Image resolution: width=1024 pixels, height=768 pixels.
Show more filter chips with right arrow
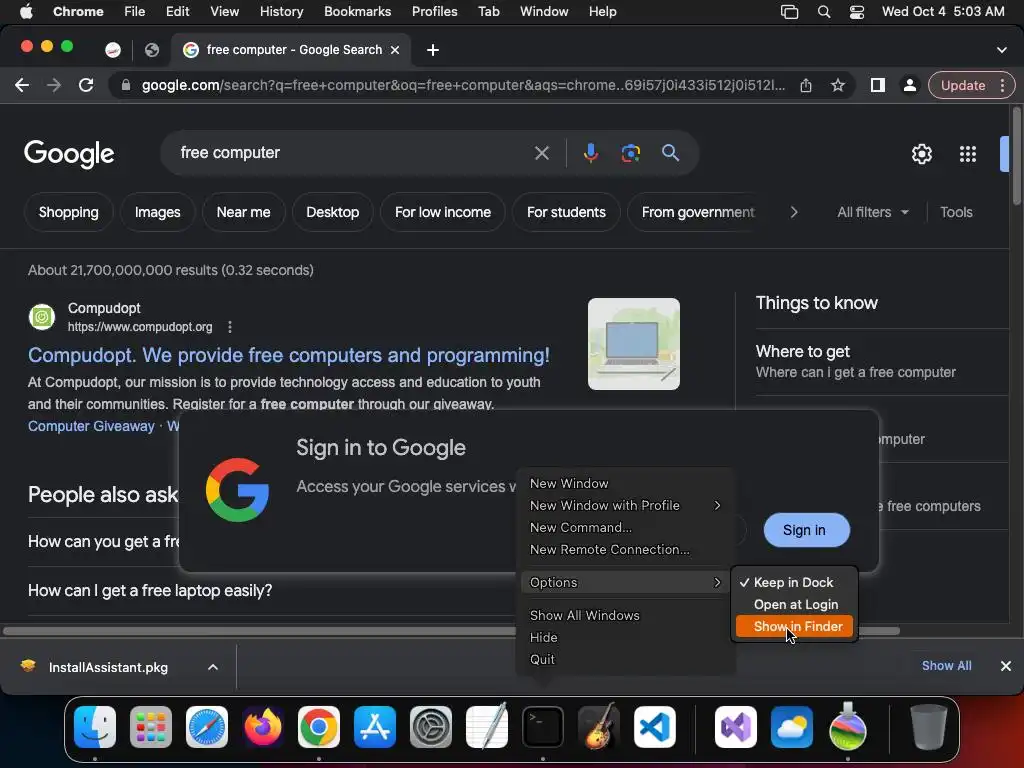coord(793,212)
